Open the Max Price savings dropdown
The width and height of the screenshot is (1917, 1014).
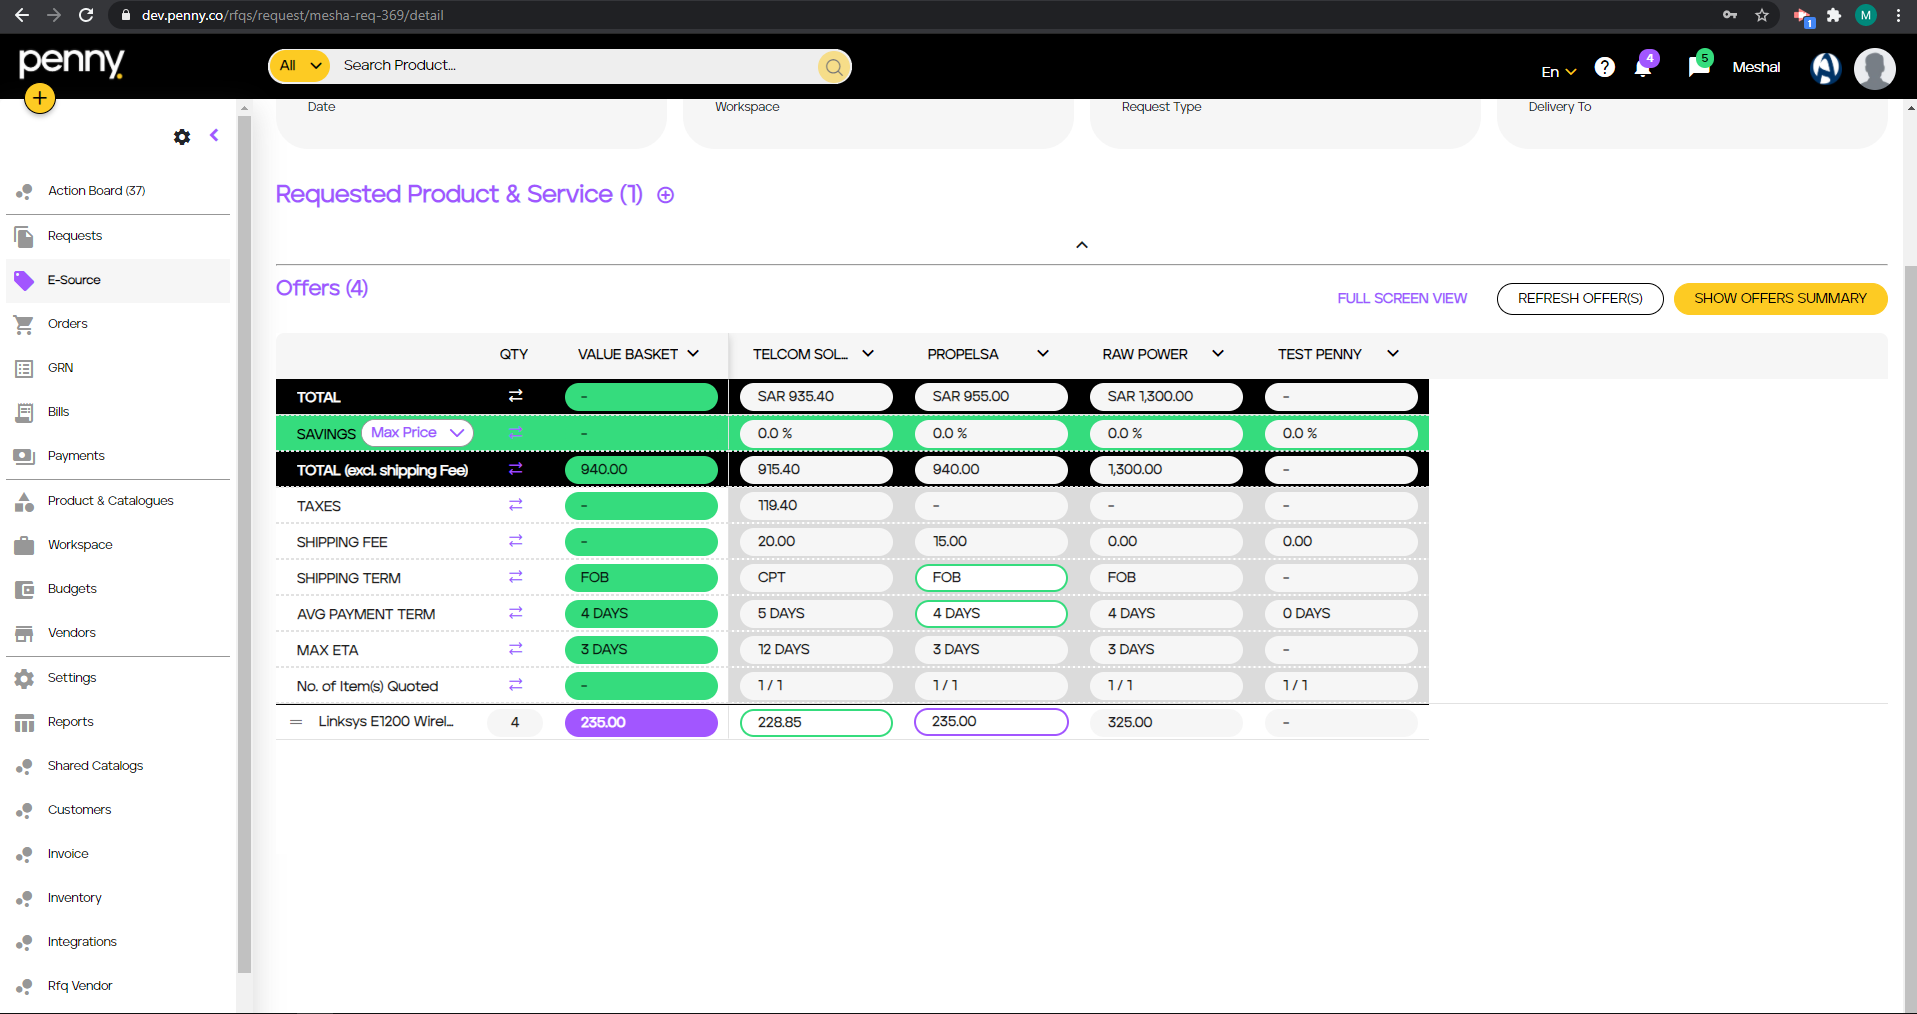[417, 433]
